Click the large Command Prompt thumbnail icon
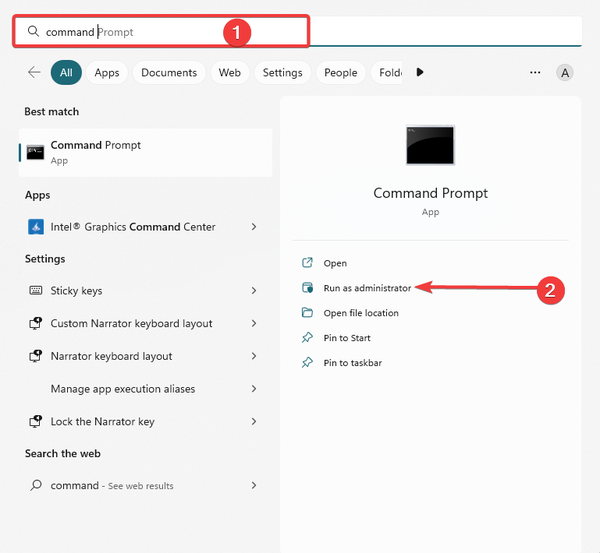The height and width of the screenshot is (553, 600). pos(430,145)
